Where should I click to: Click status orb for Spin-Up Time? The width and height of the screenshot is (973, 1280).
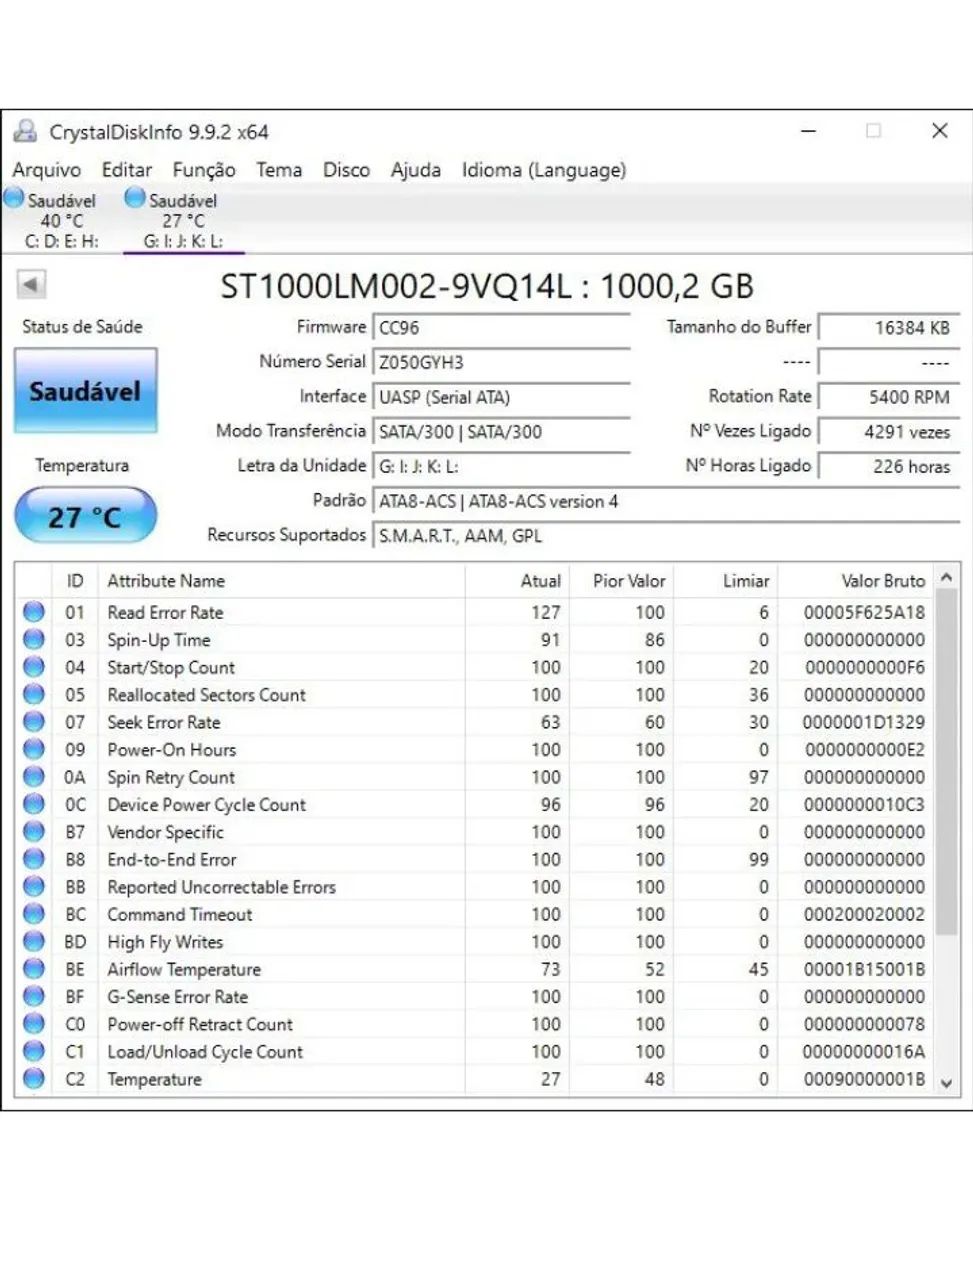click(x=34, y=639)
